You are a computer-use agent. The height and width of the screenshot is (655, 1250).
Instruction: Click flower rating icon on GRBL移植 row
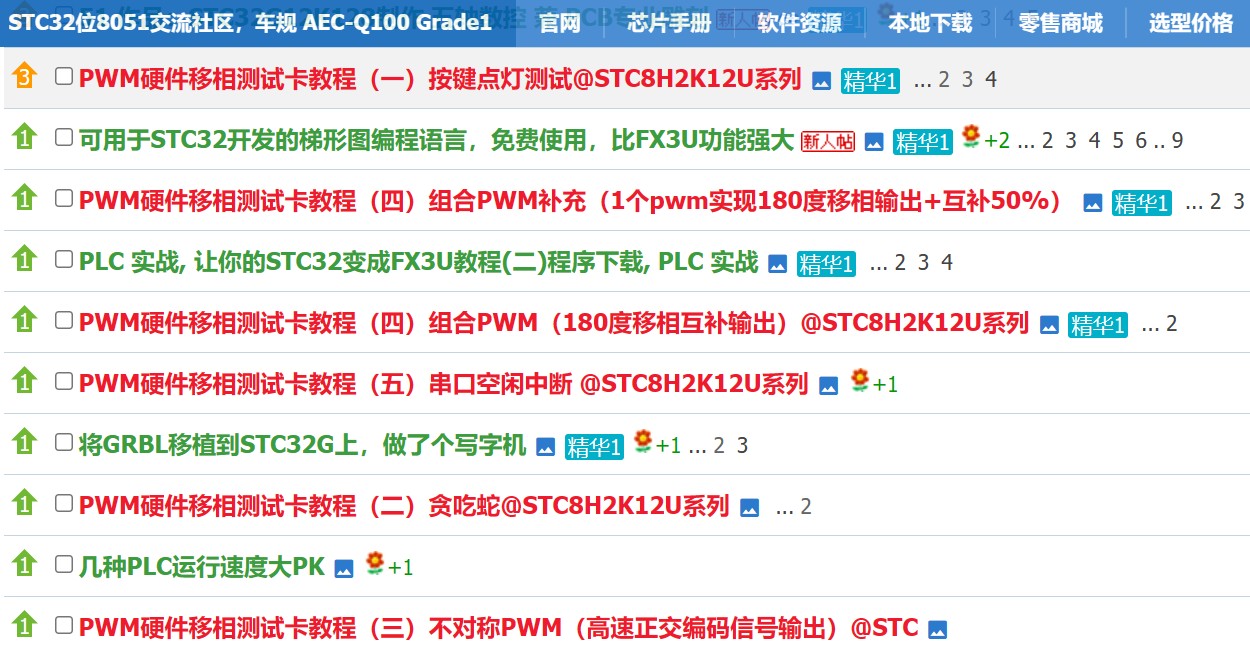click(643, 442)
